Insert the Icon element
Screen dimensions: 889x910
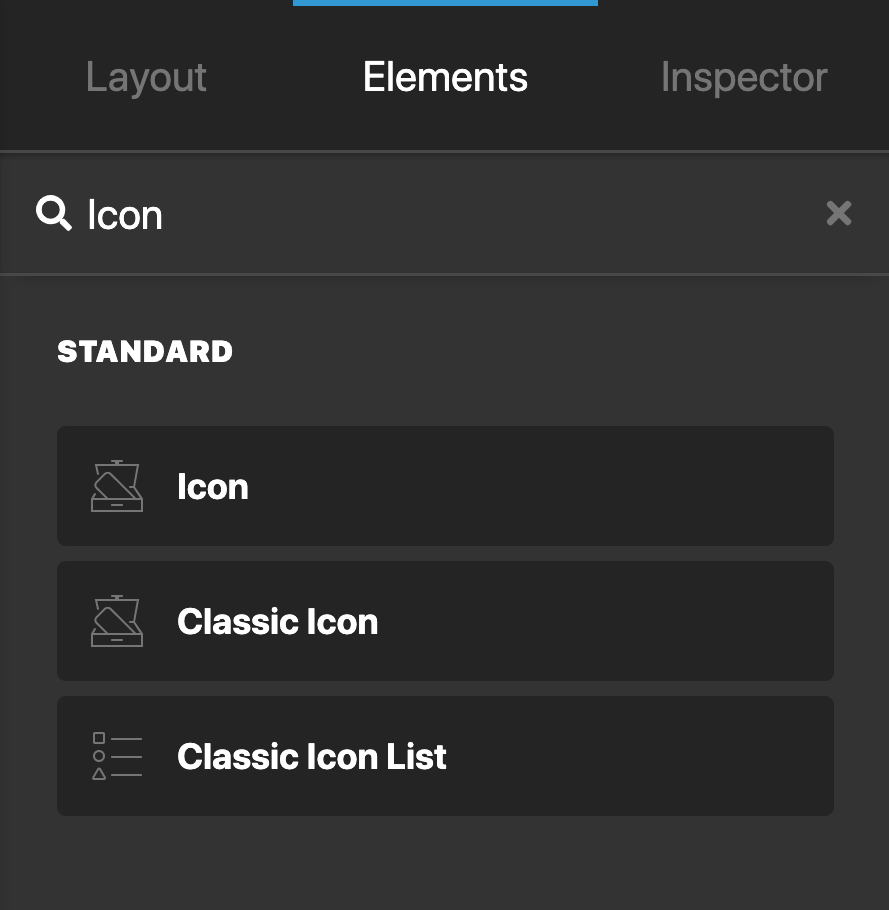tap(445, 486)
